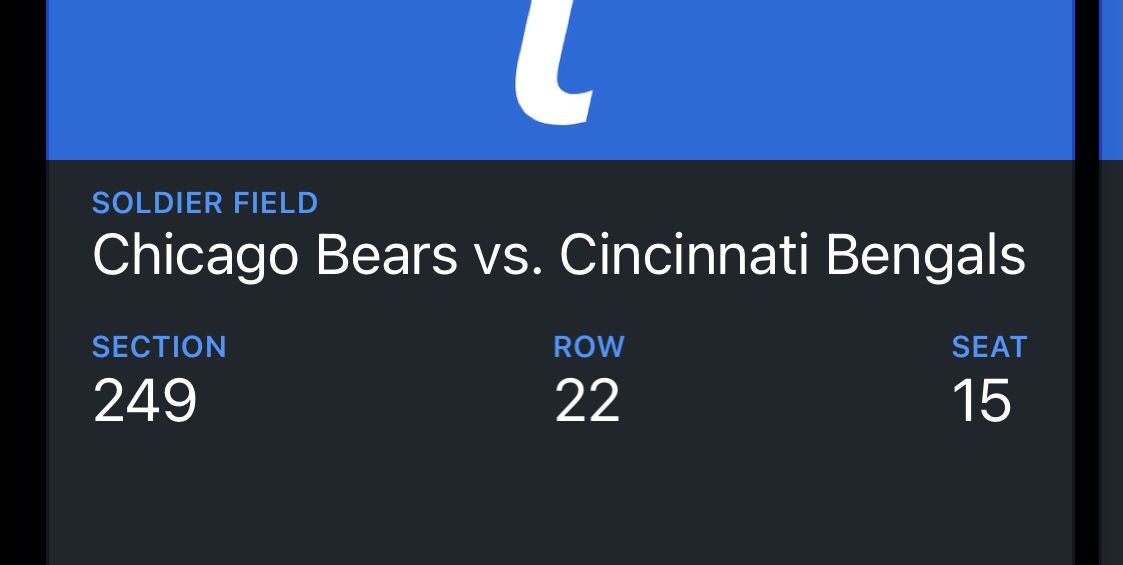Click the SOLDIER FIELD venue label

coord(205,203)
